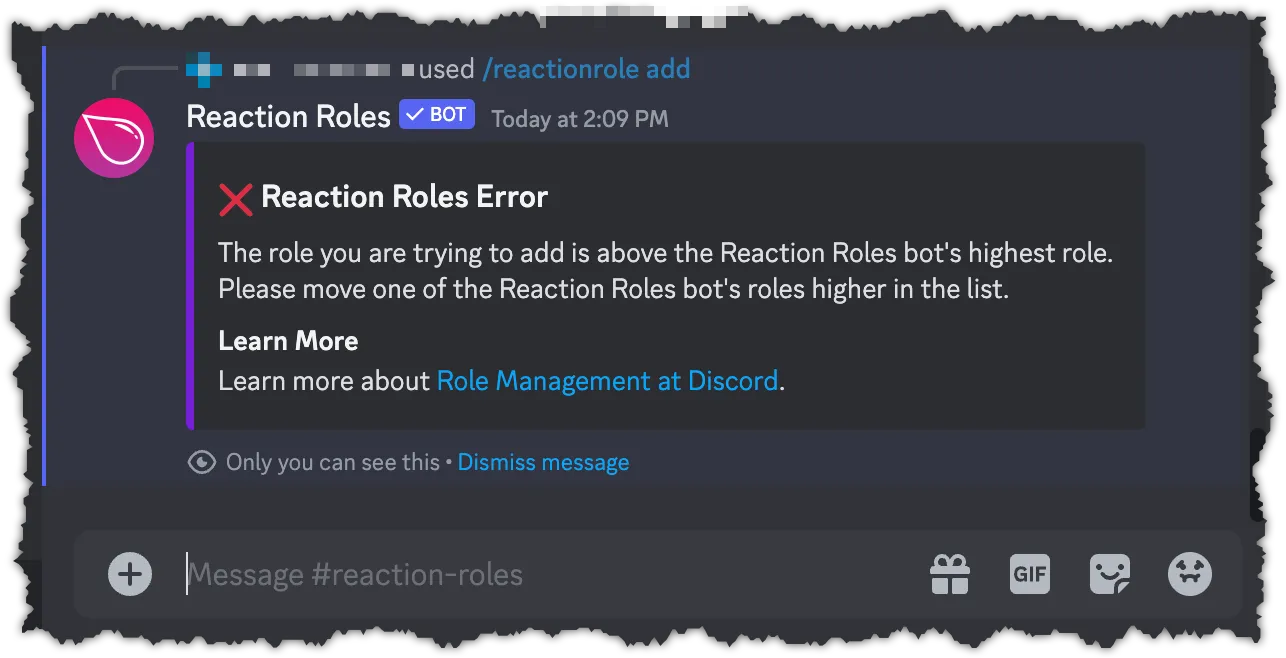Screen dimensions: 1286x658
Task: Click the Learn More heading
Action: click(288, 341)
